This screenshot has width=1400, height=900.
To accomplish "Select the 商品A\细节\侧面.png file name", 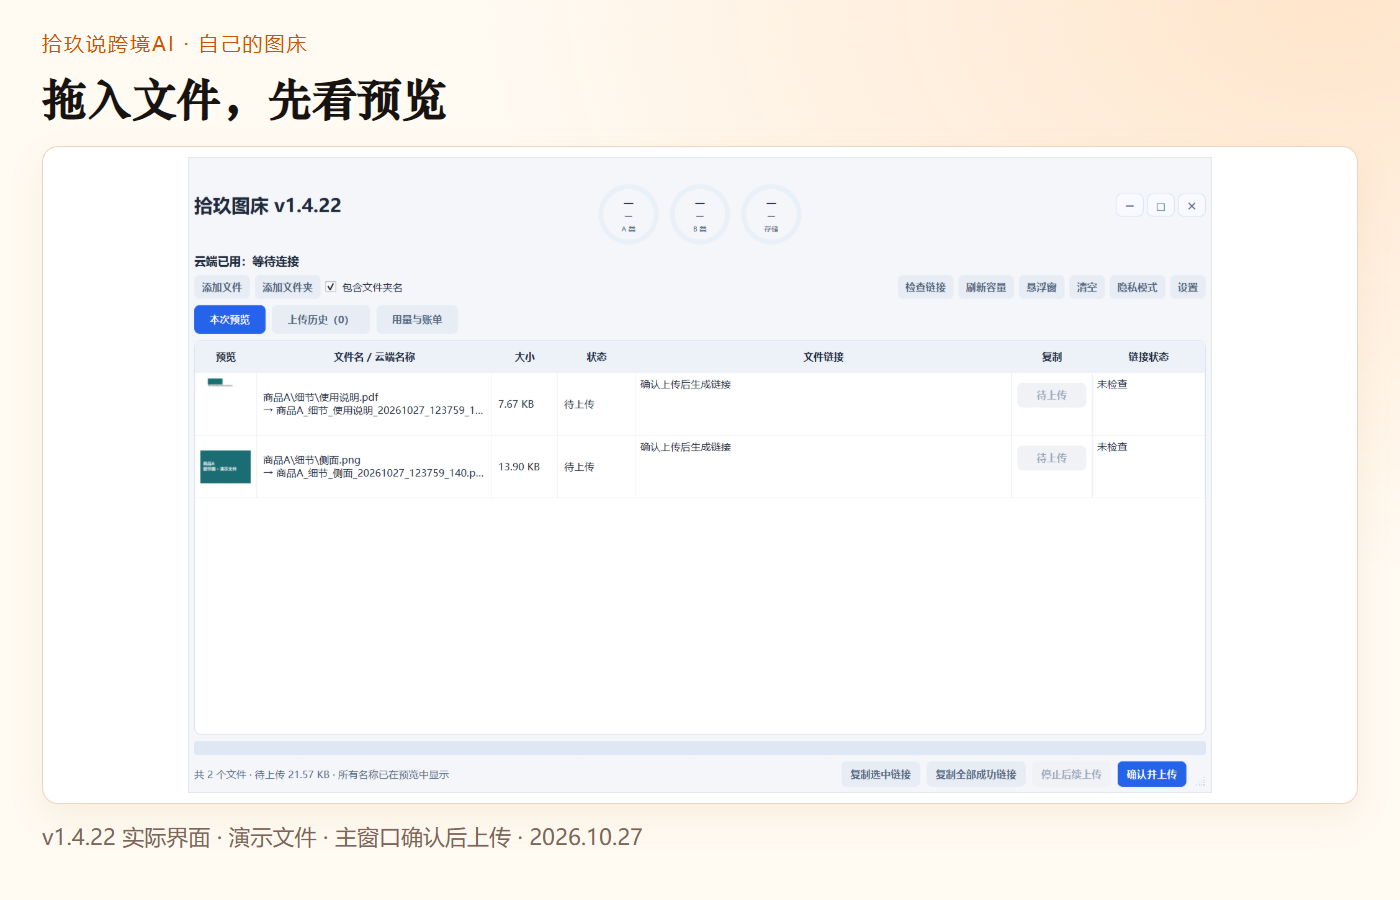I will click(x=312, y=460).
